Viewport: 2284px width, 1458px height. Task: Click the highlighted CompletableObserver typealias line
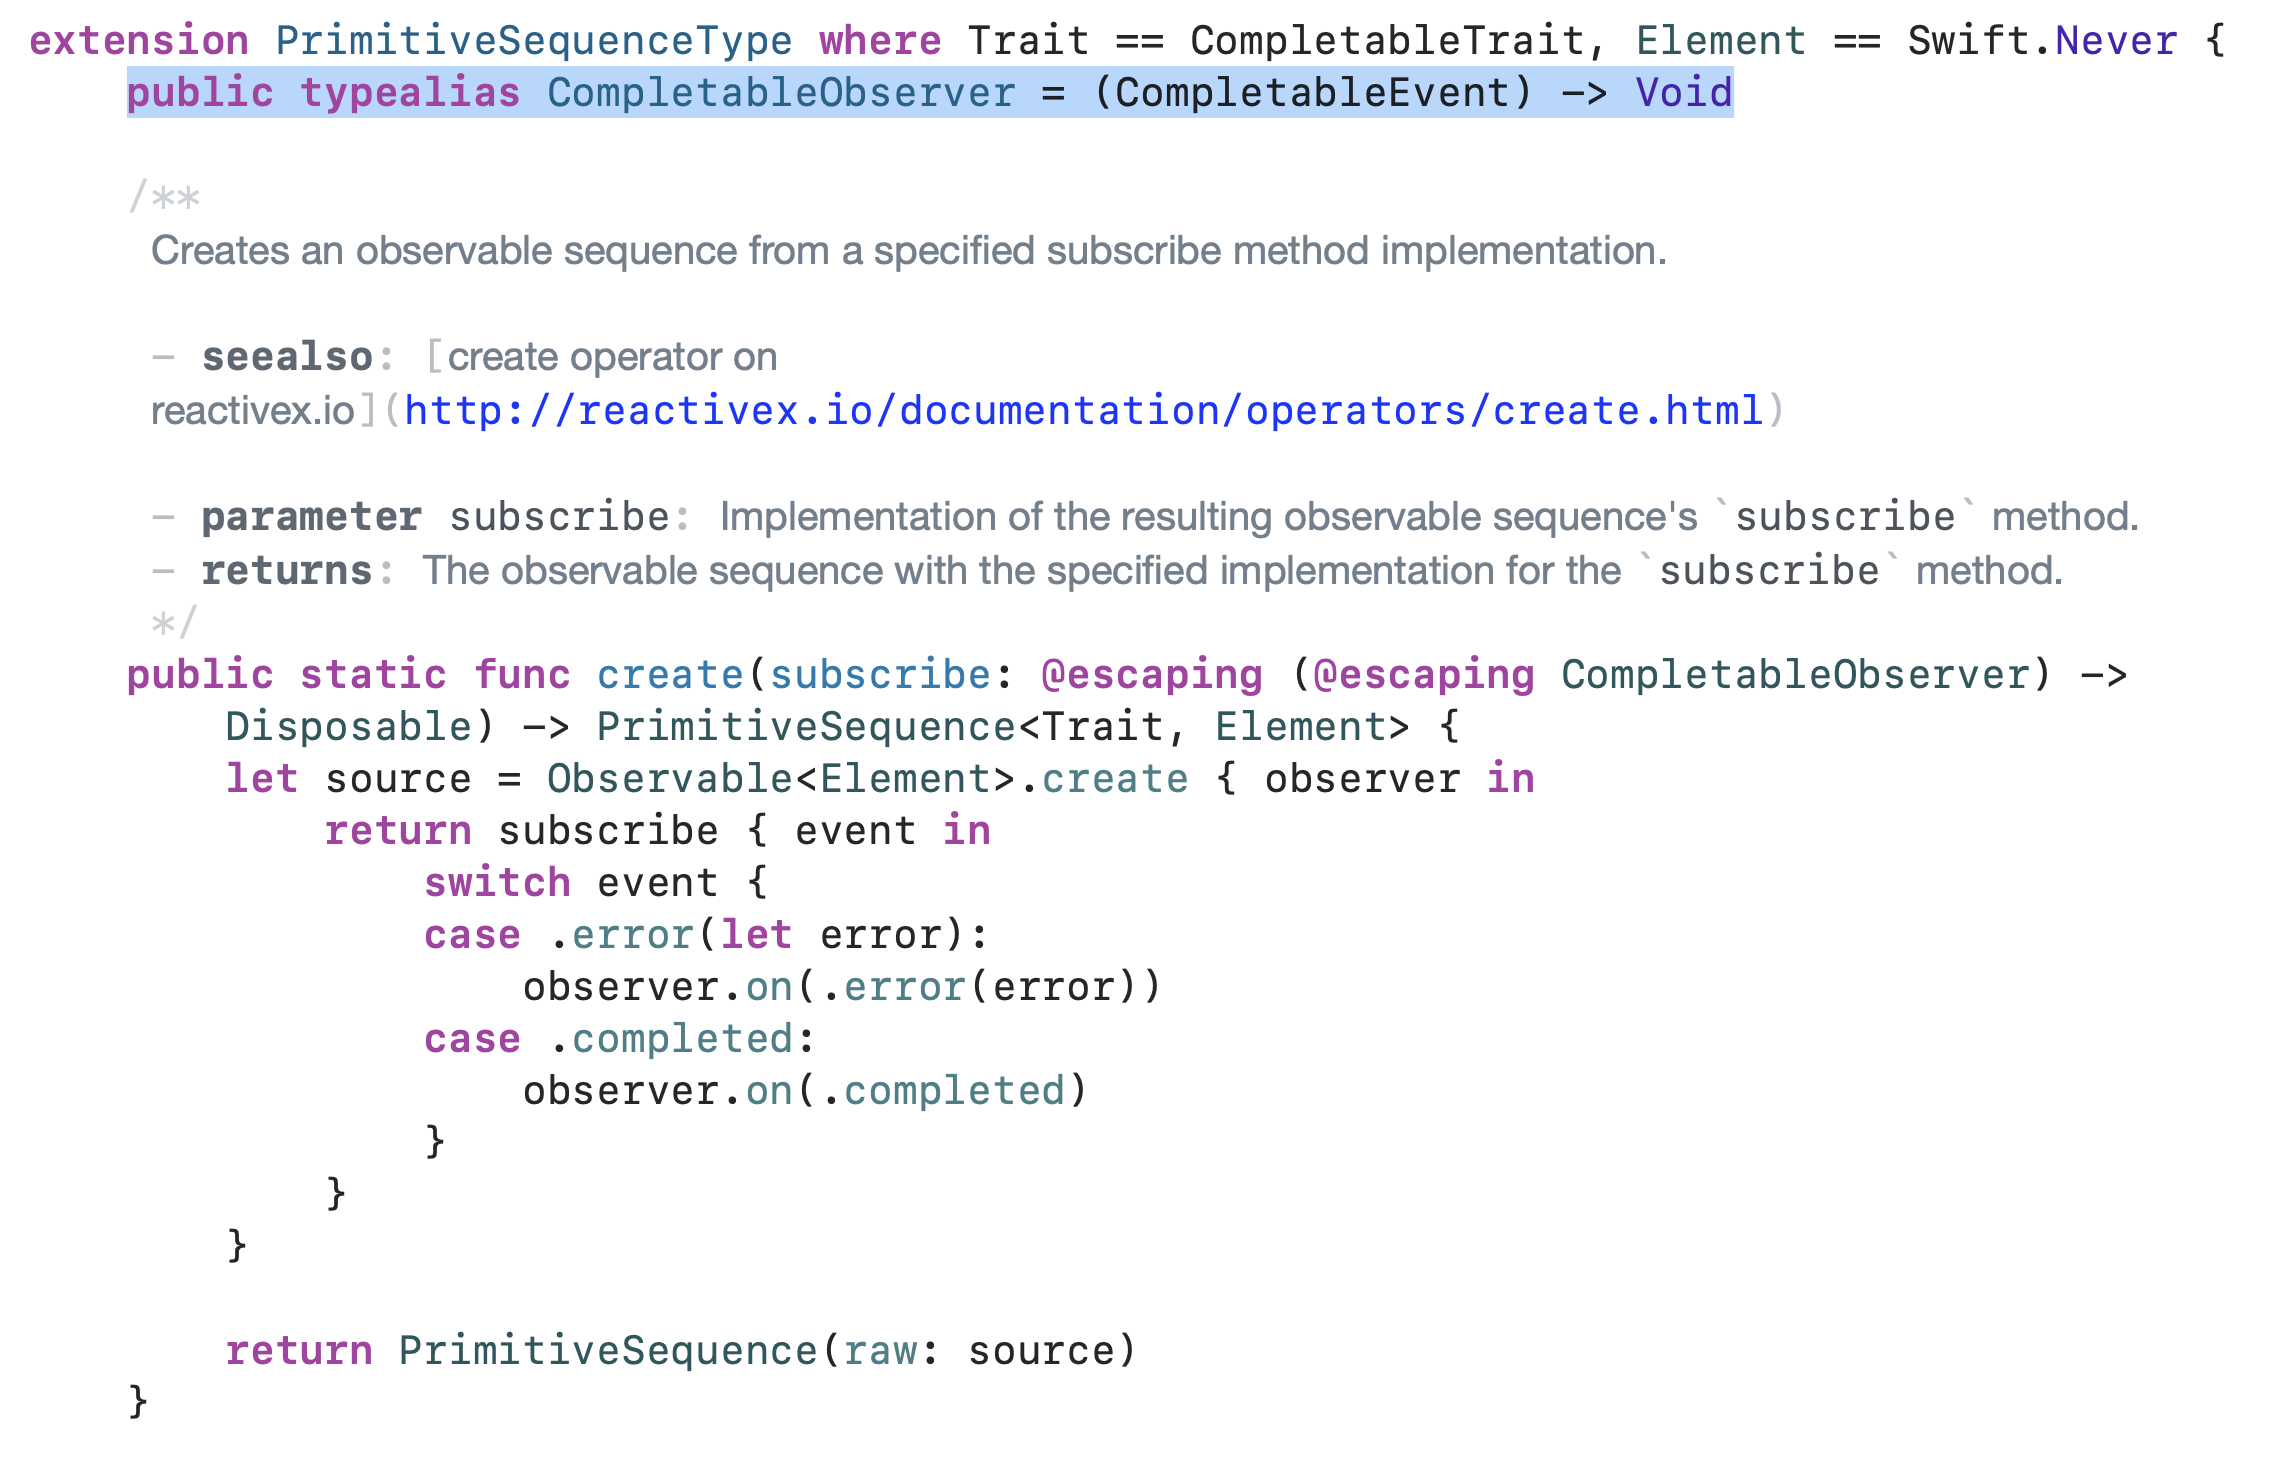(929, 93)
